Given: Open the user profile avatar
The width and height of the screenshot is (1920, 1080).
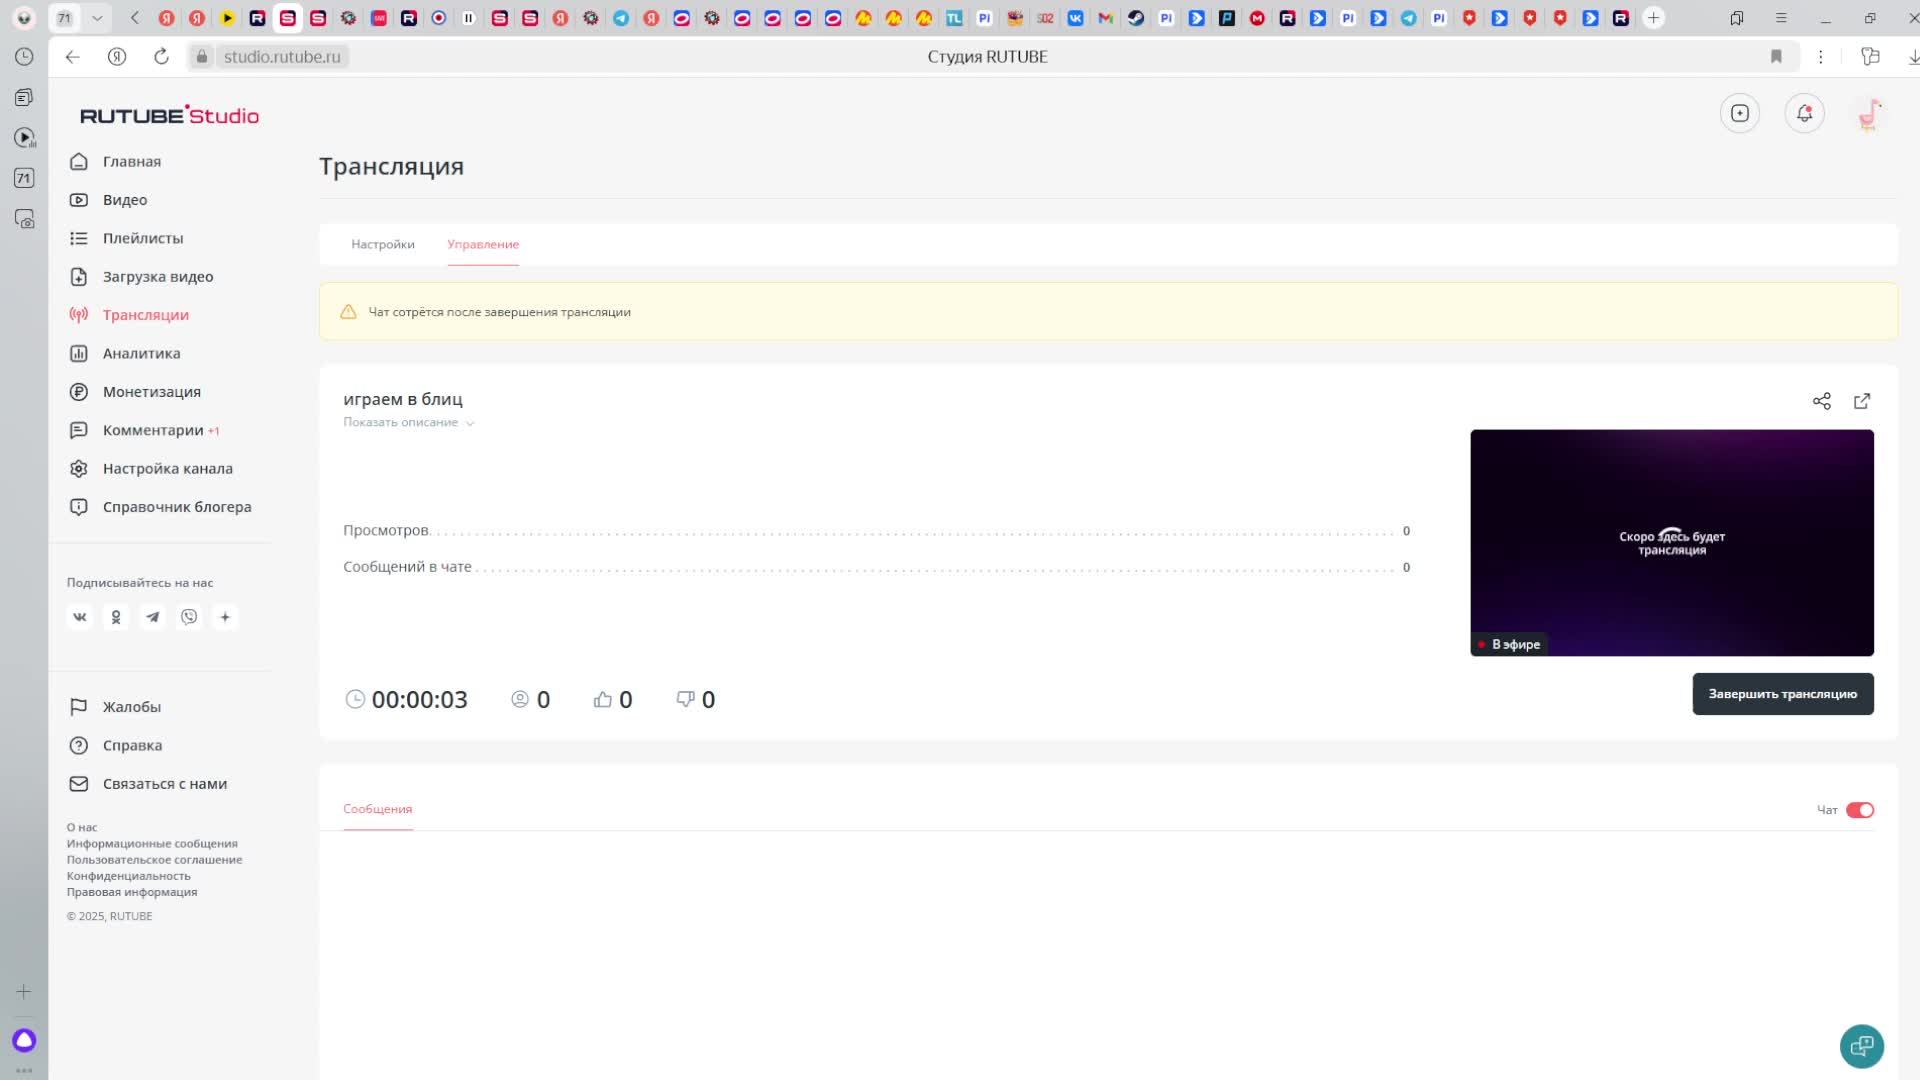Looking at the screenshot, I should click(1870, 114).
